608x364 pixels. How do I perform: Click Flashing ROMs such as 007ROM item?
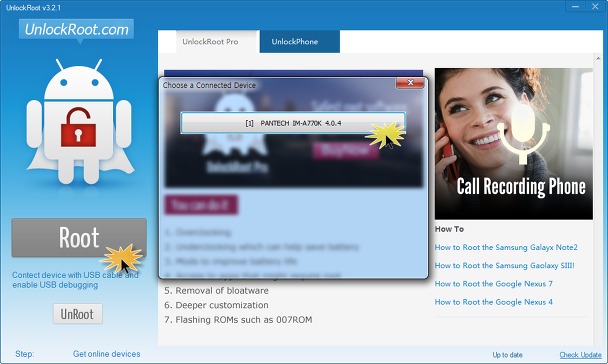tap(238, 320)
